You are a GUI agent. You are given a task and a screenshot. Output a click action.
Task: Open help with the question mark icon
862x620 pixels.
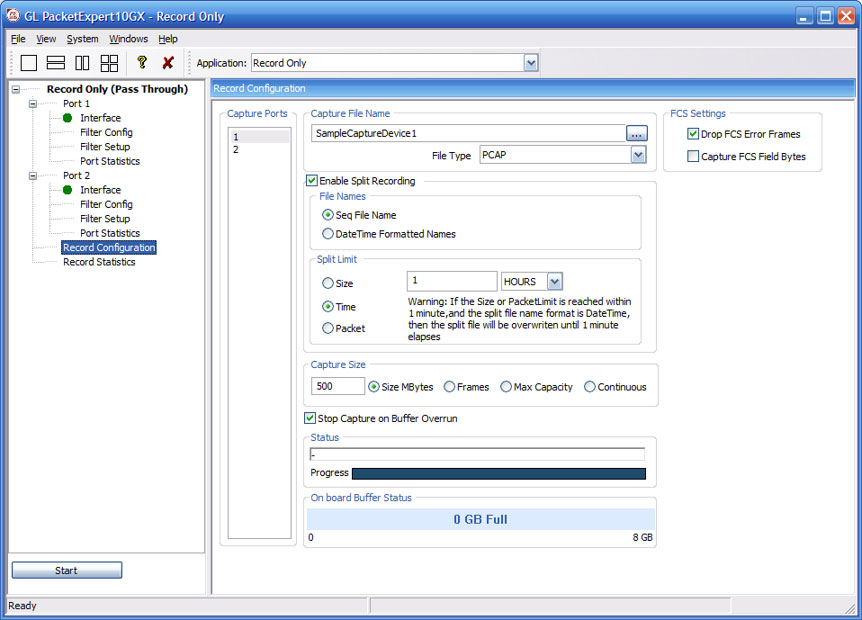[142, 62]
